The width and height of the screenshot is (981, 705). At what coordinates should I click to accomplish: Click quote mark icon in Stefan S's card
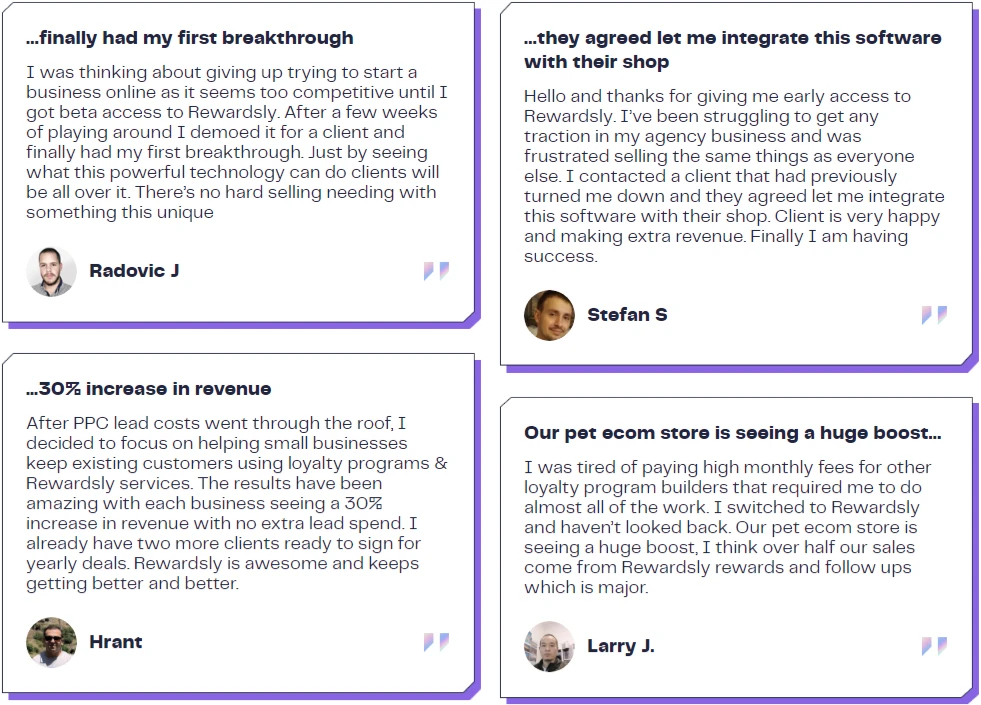pos(934,315)
